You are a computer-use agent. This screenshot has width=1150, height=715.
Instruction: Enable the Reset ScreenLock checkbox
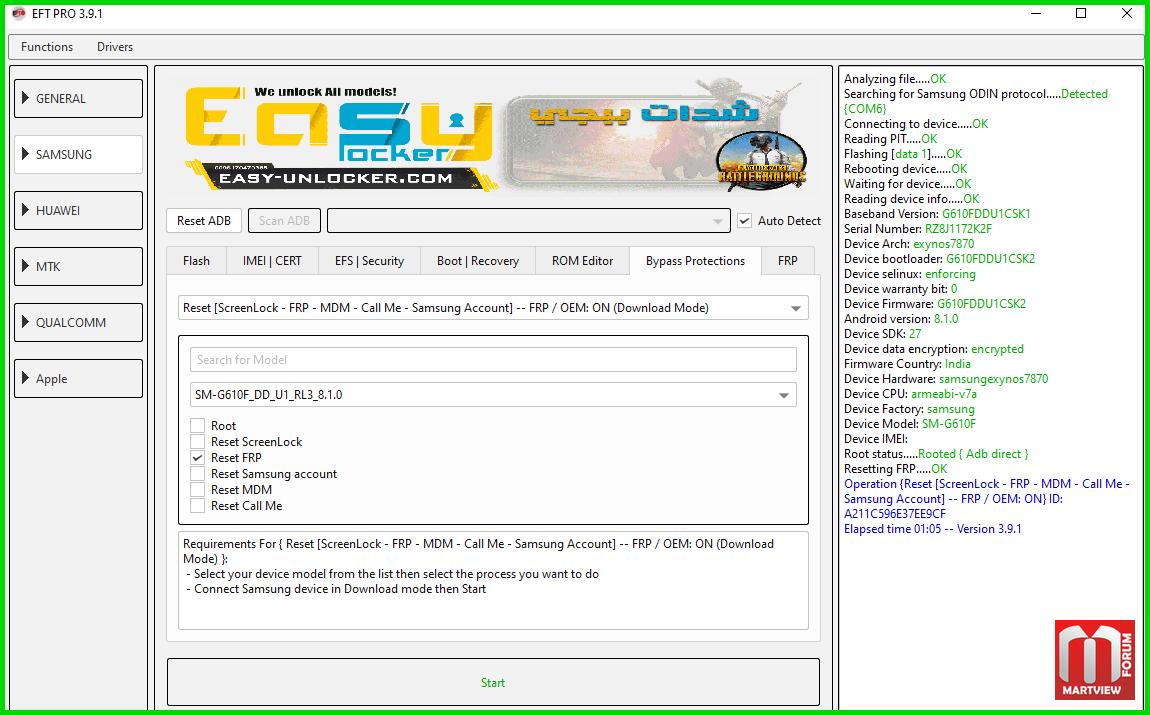coord(198,442)
